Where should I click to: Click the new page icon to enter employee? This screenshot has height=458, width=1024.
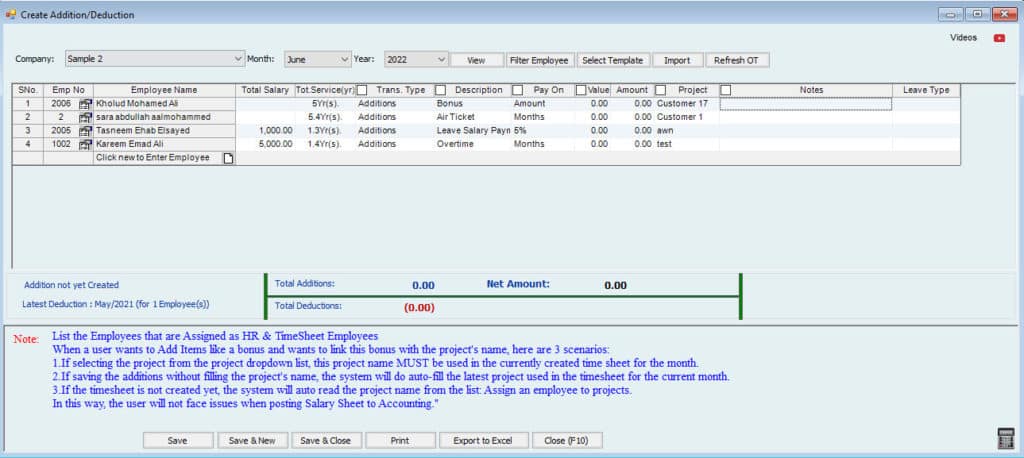pos(228,158)
